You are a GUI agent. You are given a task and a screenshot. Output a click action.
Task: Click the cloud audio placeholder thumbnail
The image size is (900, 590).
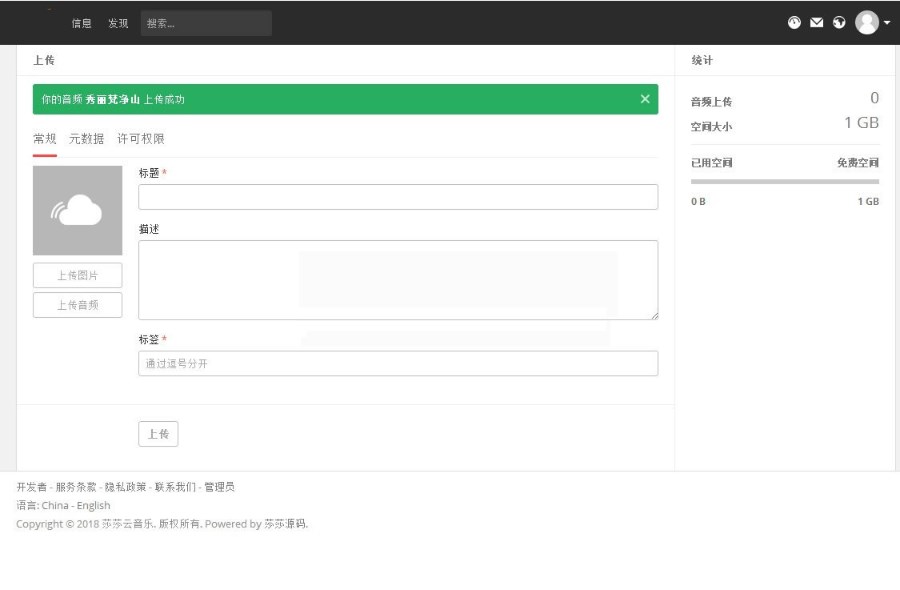click(x=78, y=210)
